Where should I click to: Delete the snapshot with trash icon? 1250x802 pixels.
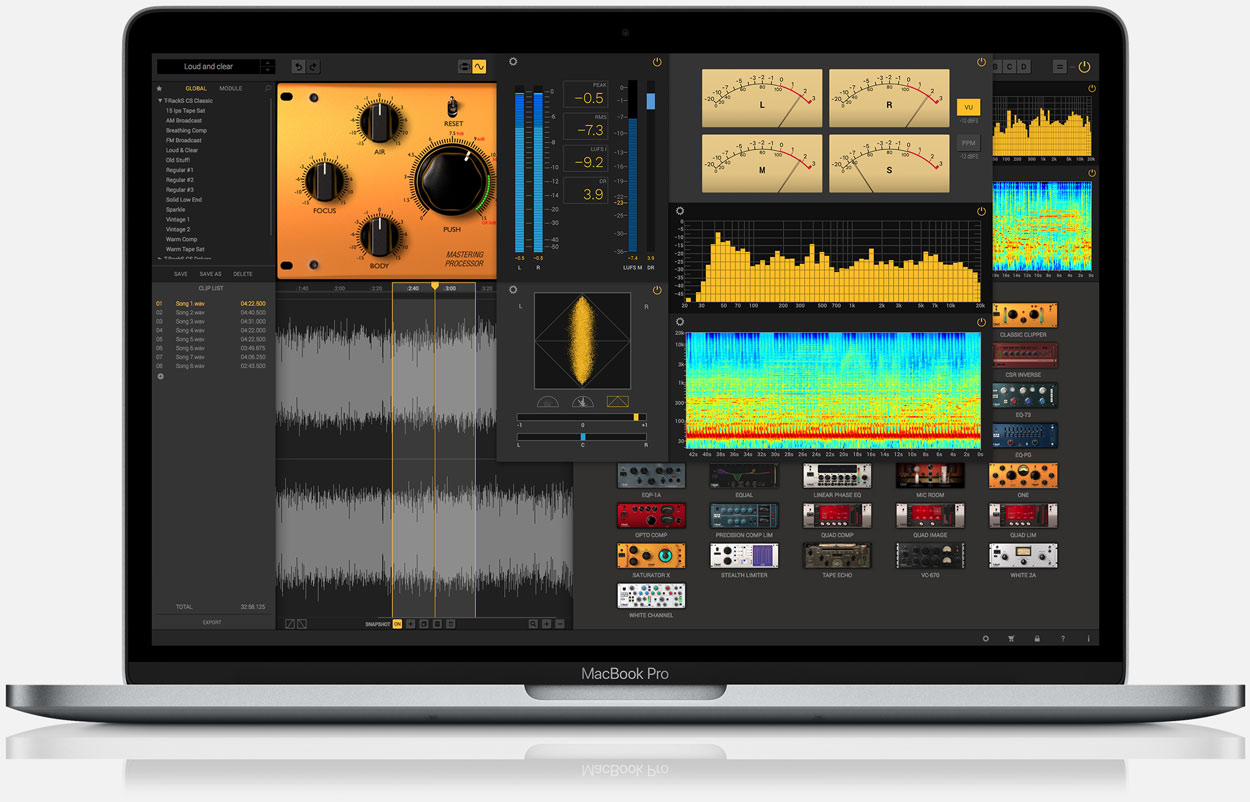(x=450, y=624)
